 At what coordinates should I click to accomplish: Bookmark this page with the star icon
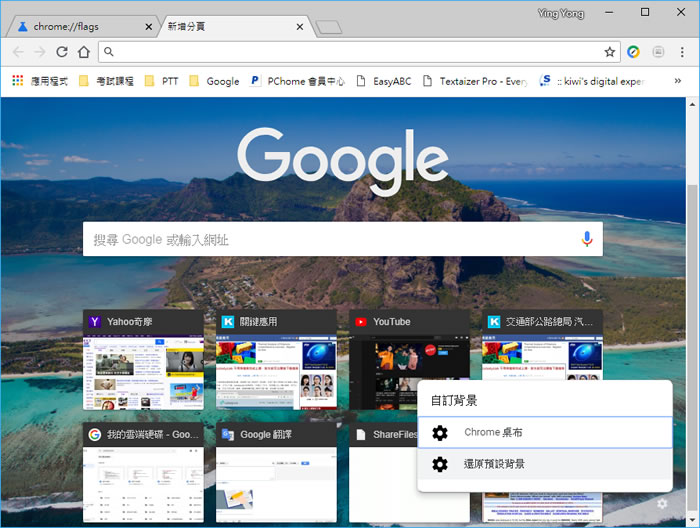609,51
